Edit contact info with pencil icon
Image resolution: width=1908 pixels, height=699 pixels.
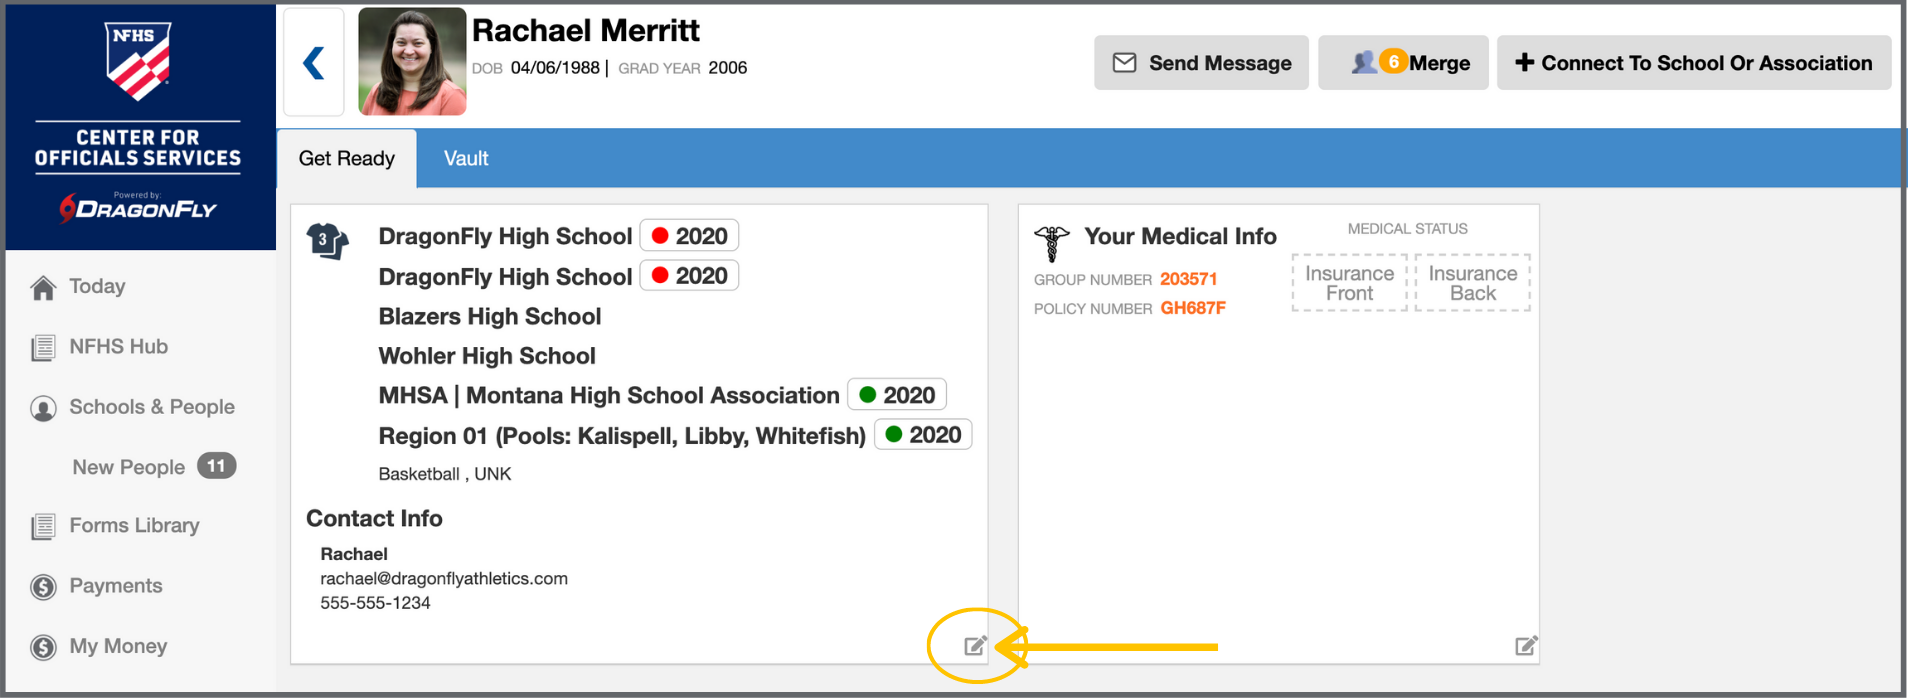tap(975, 646)
